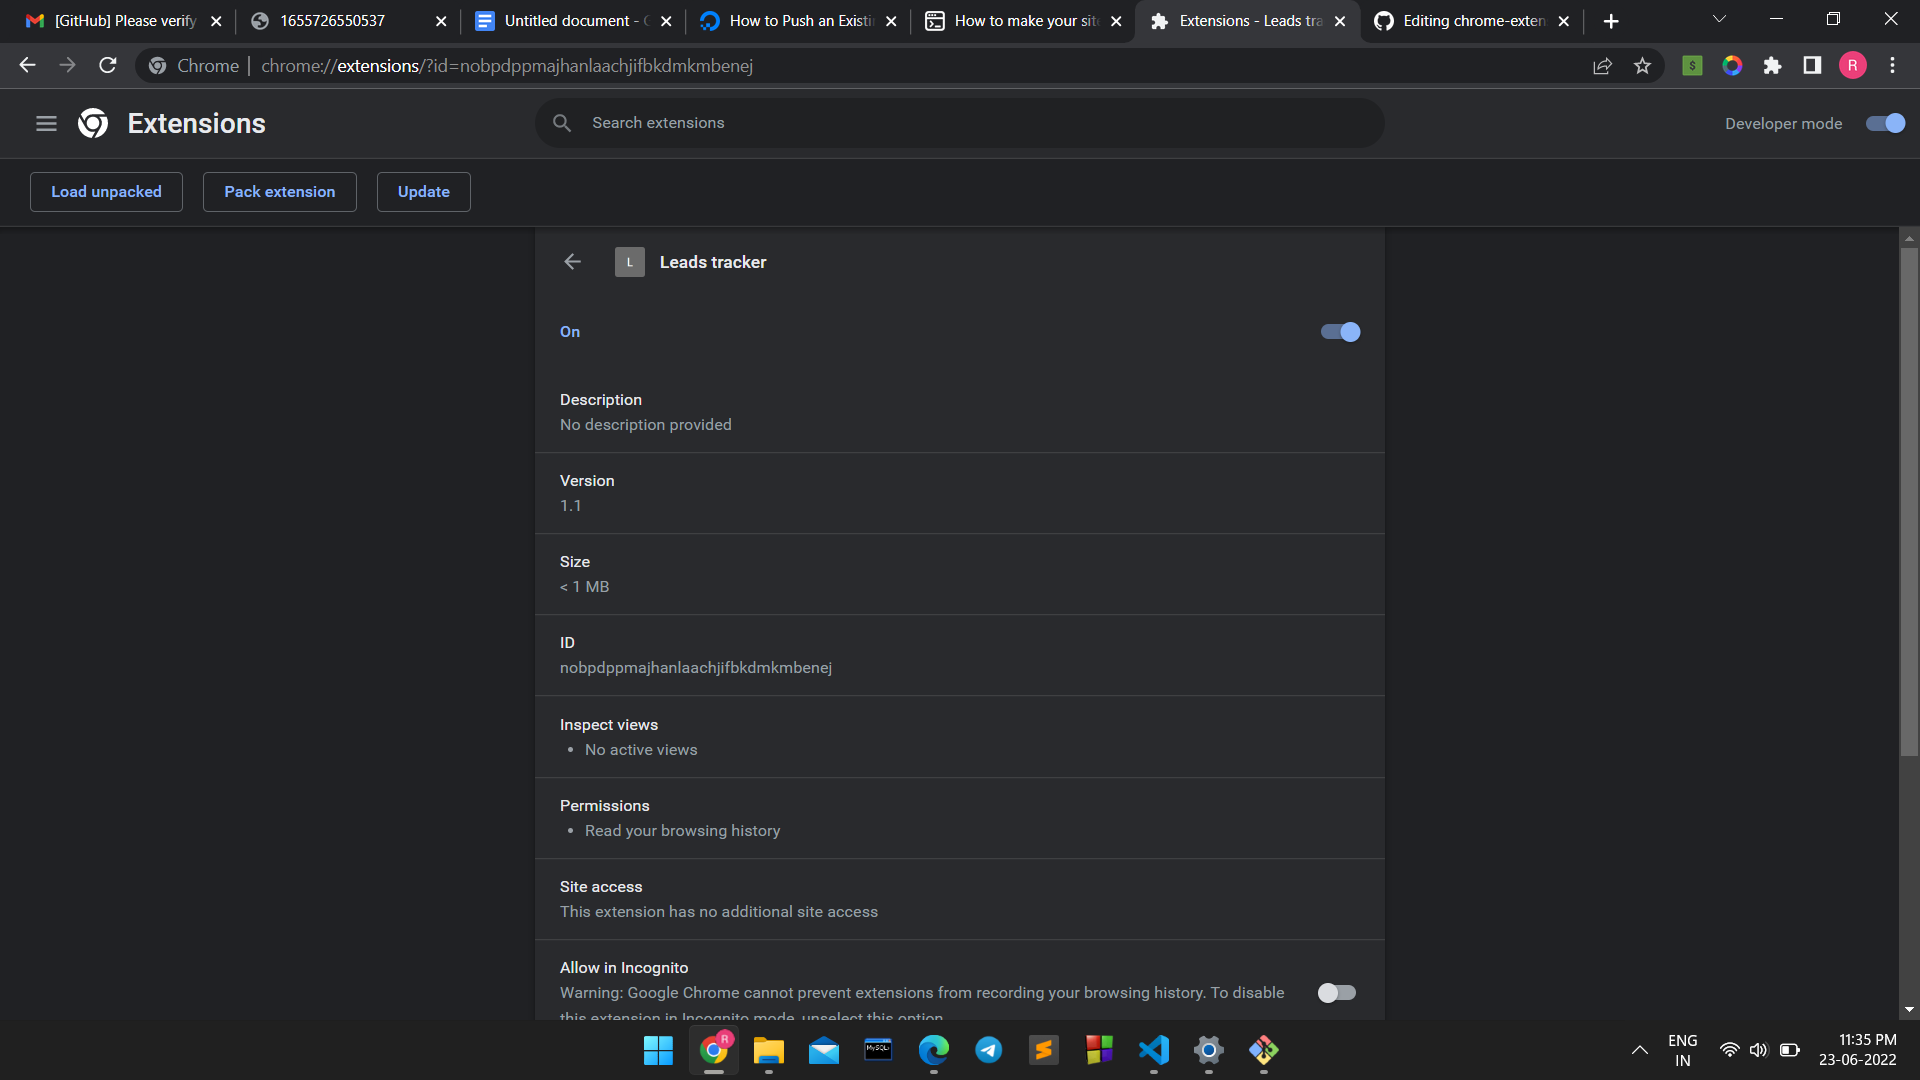The image size is (1920, 1080).
Task: Open the Extensions puzzle icon
Action: pyautogui.click(x=1773, y=65)
